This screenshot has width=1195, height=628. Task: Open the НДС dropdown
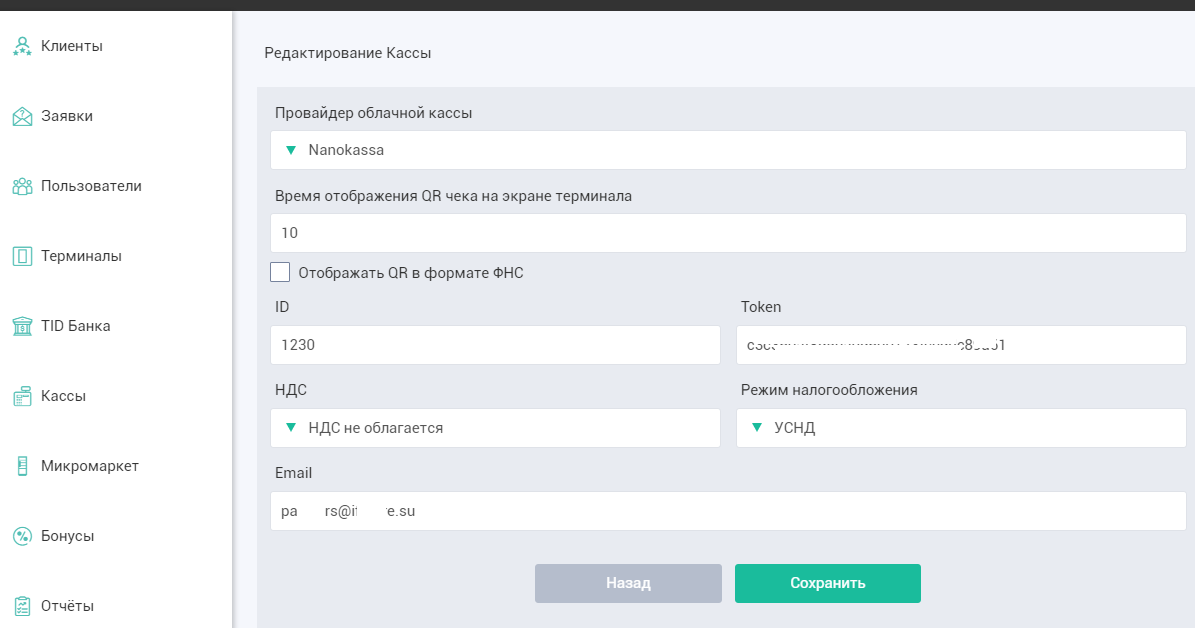tap(495, 428)
